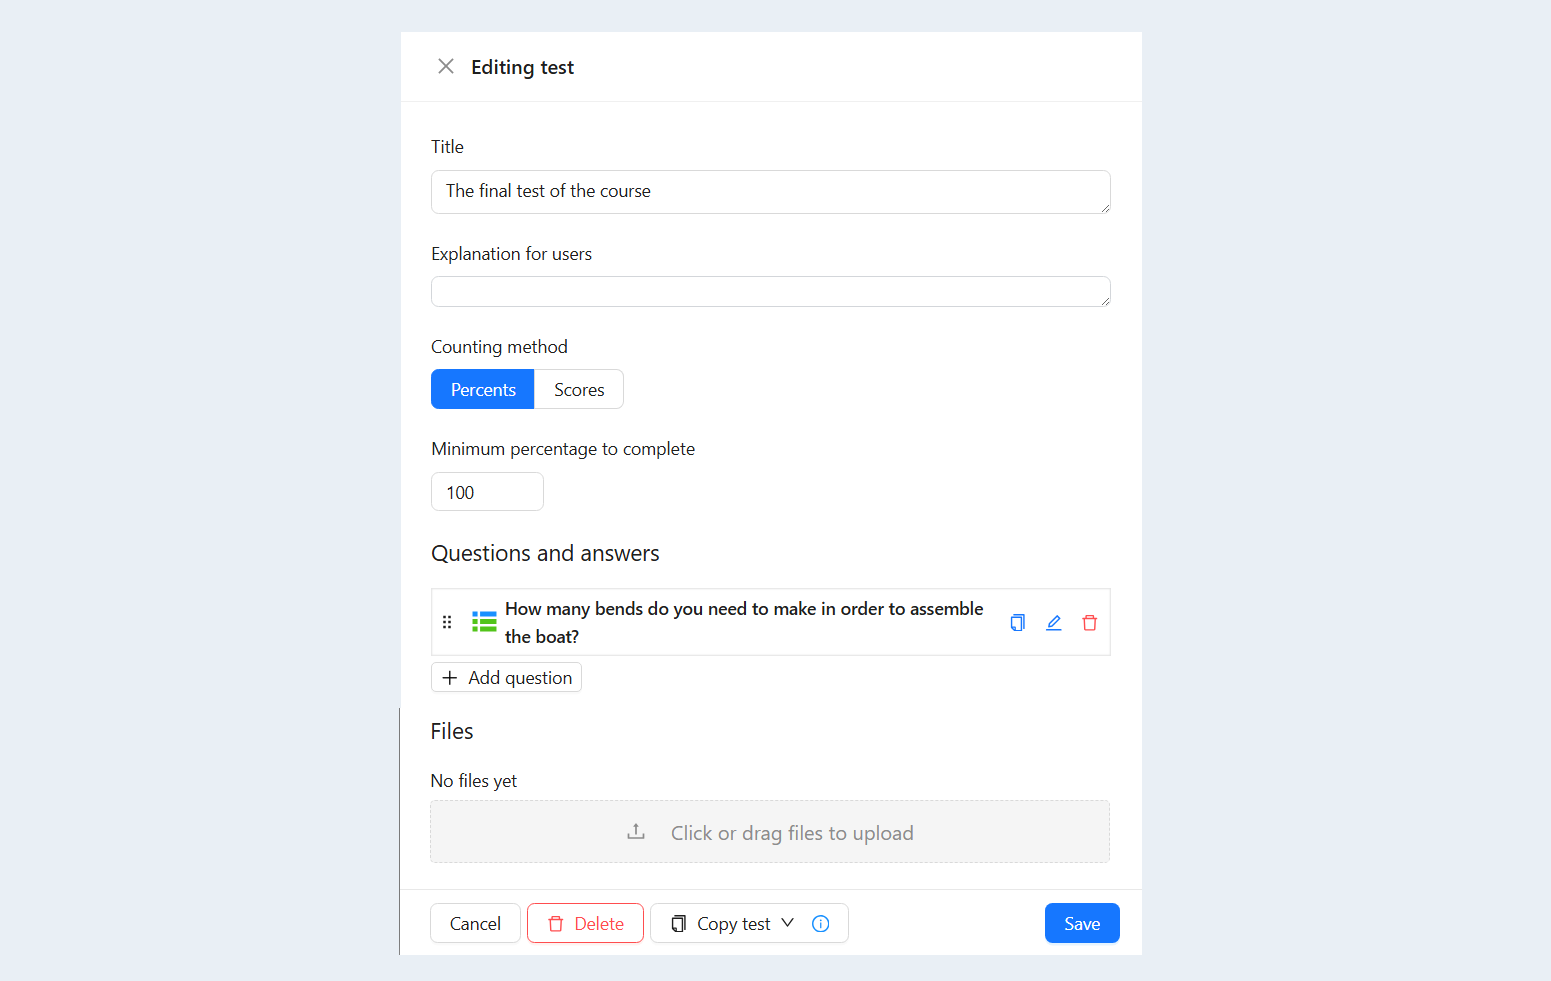Select the Percents counting method
This screenshot has width=1551, height=981.
pos(483,389)
